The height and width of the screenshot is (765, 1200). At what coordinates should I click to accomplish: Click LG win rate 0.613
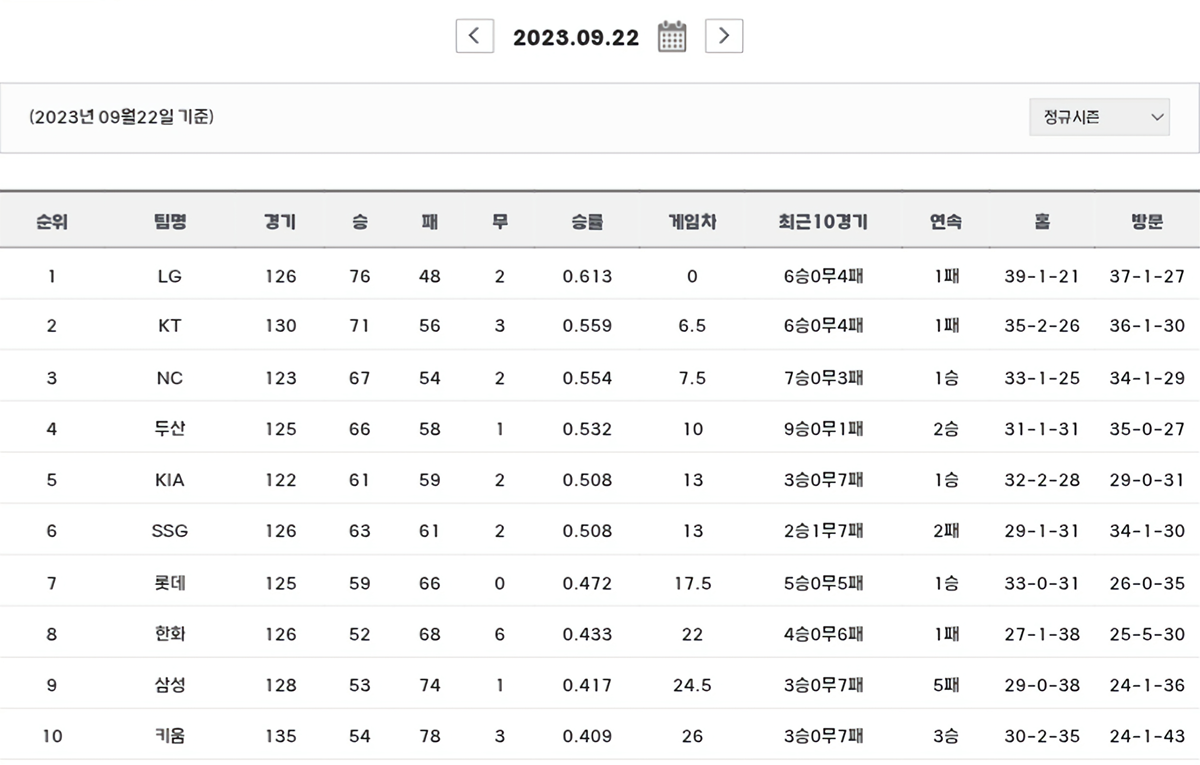tap(587, 276)
